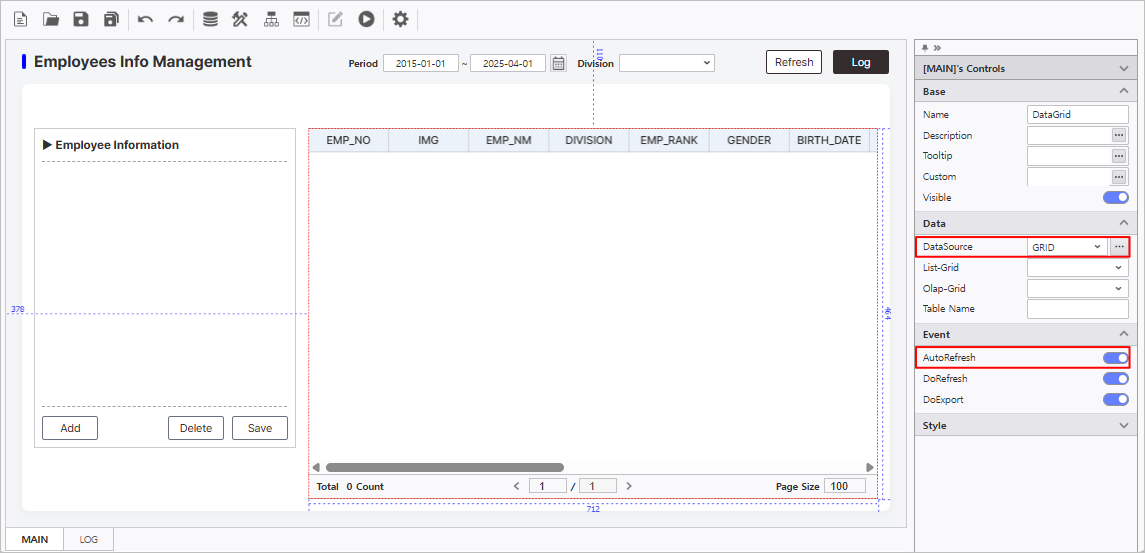
Task: Switch to the MAIN tab
Action: pos(34,539)
